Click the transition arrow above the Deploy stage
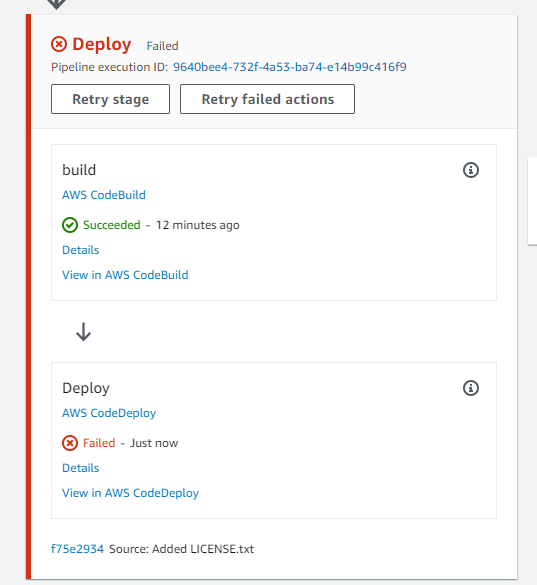Image resolution: width=537 pixels, height=585 pixels. pos(56,4)
